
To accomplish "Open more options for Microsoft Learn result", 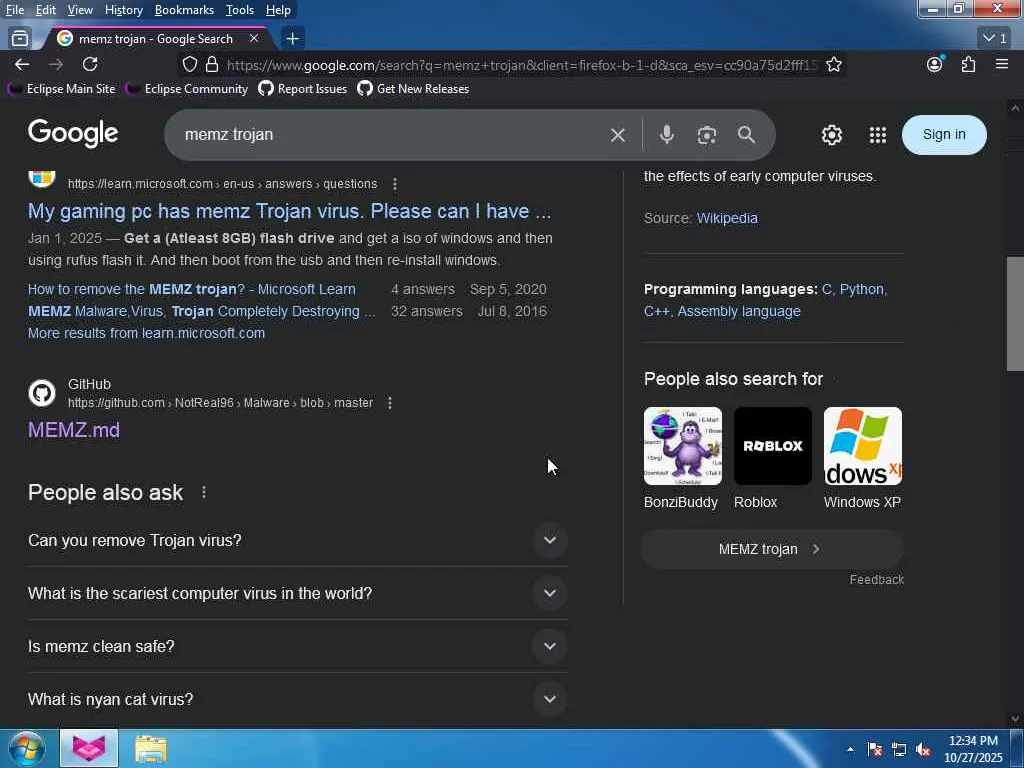I will coord(394,184).
